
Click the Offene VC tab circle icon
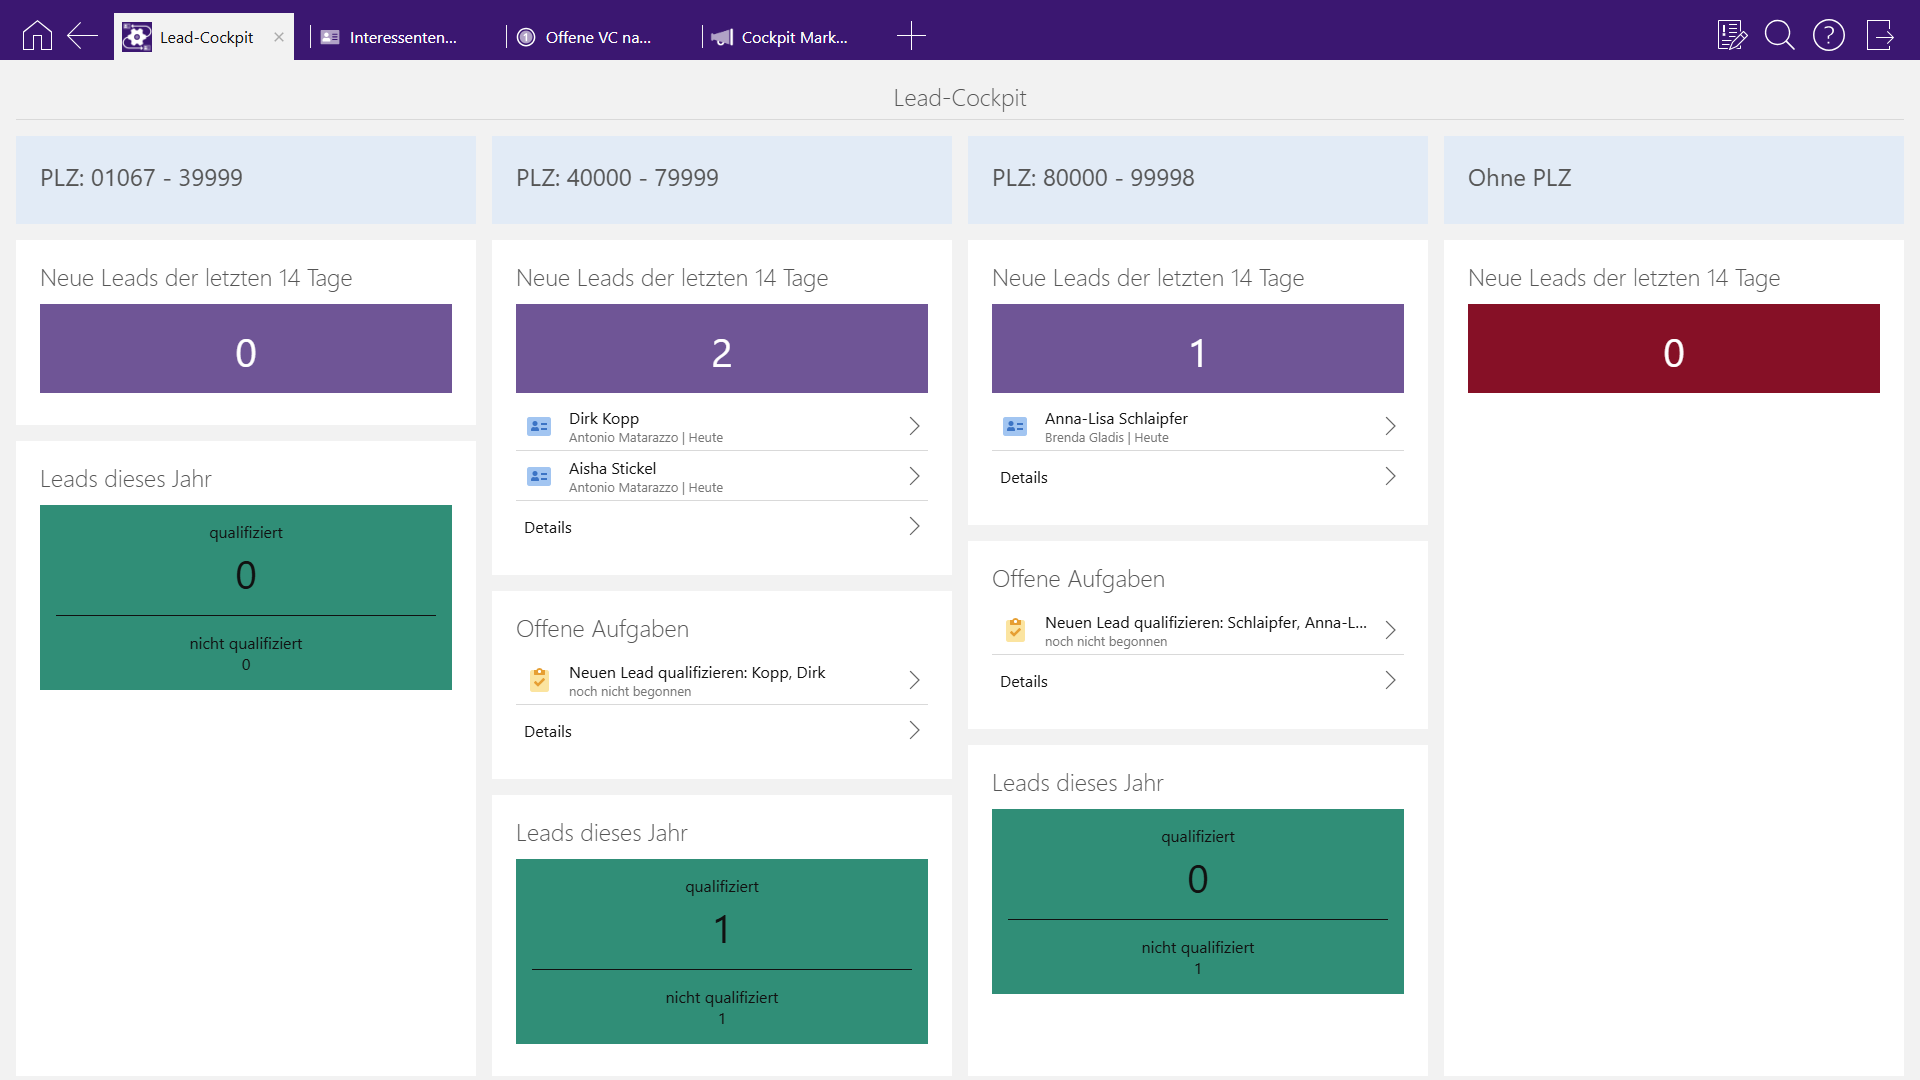[526, 37]
